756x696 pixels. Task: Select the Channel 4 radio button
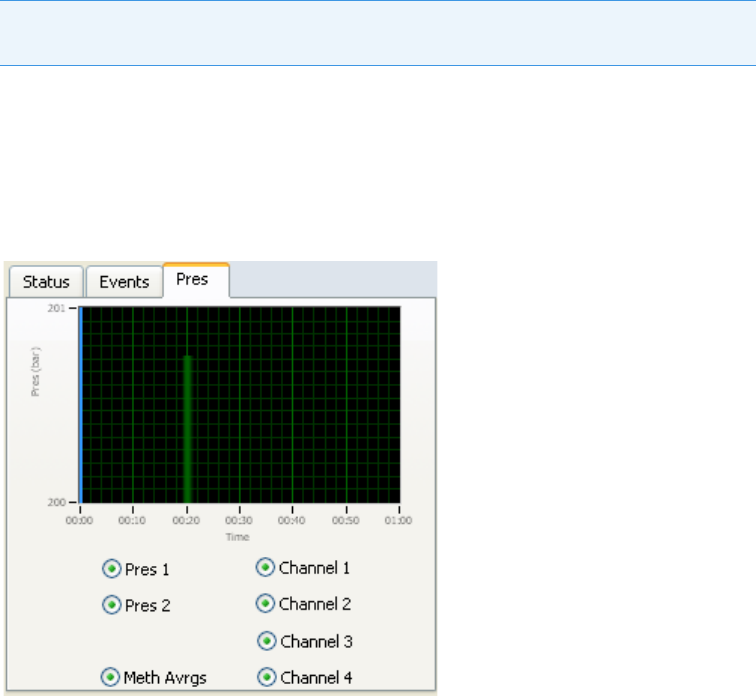pos(267,677)
